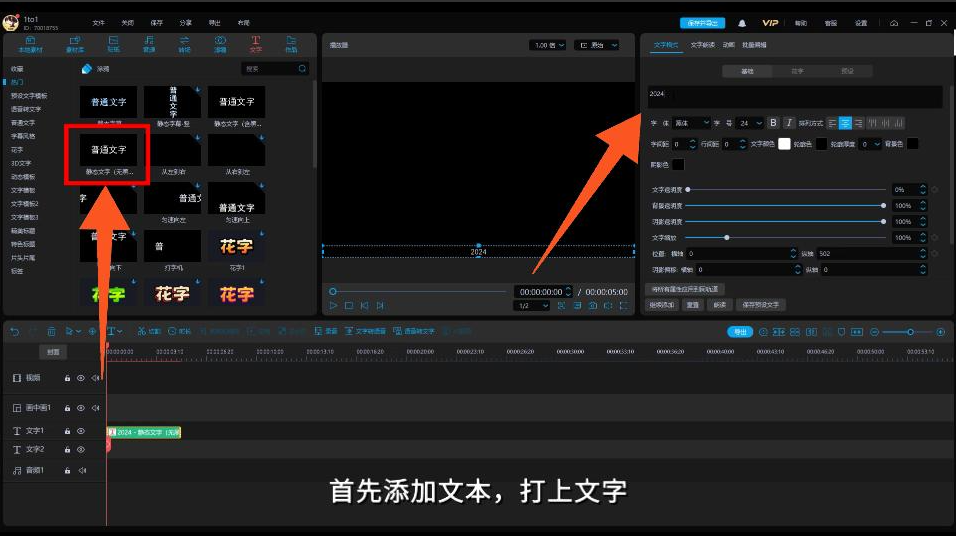
Task: Open the 保存 menu
Action: (157, 23)
